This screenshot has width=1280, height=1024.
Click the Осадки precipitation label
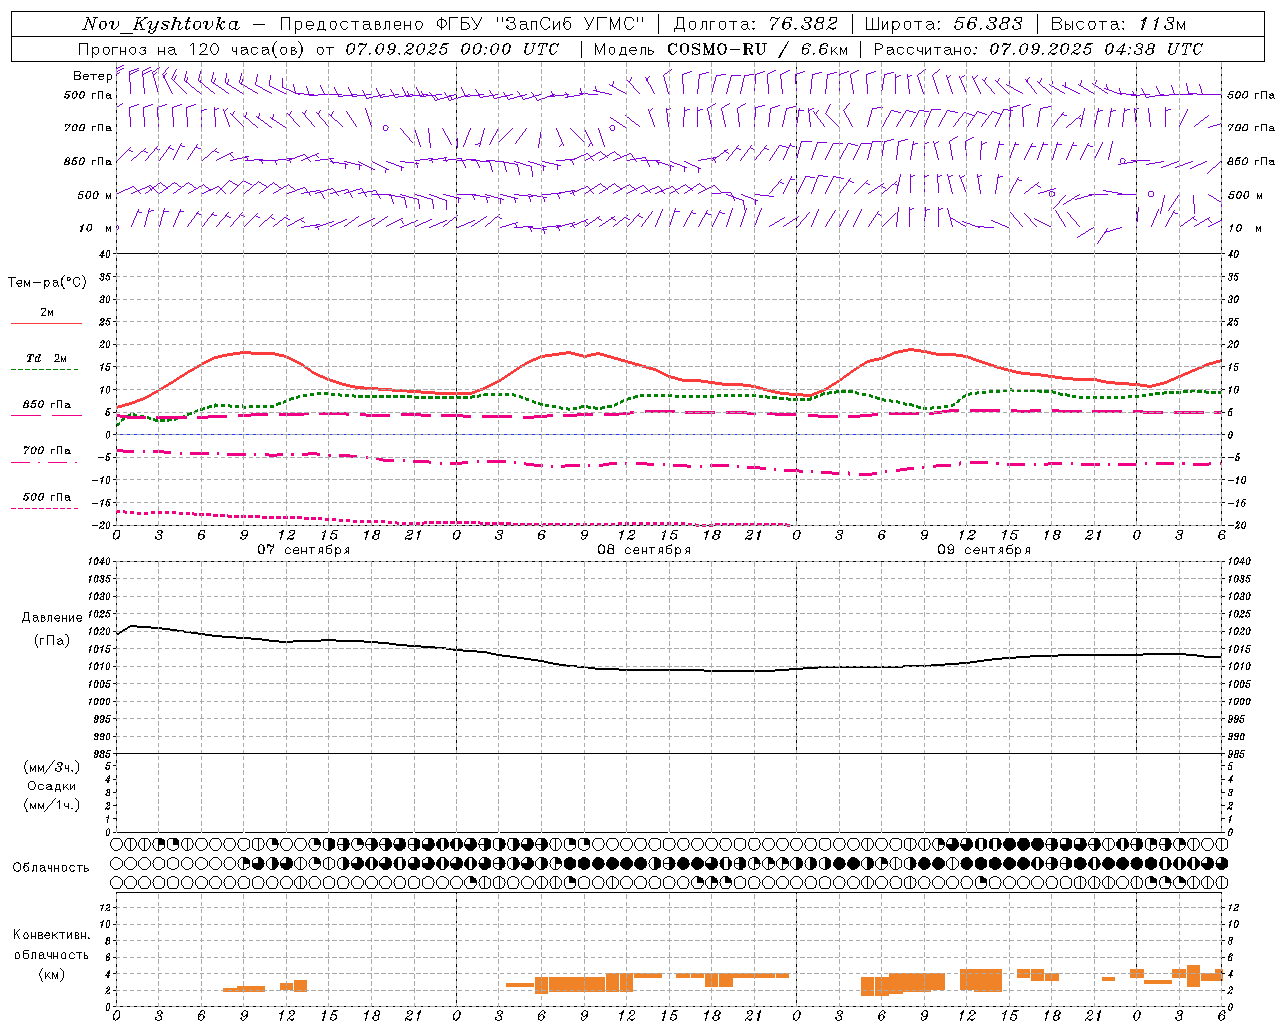[x=52, y=786]
